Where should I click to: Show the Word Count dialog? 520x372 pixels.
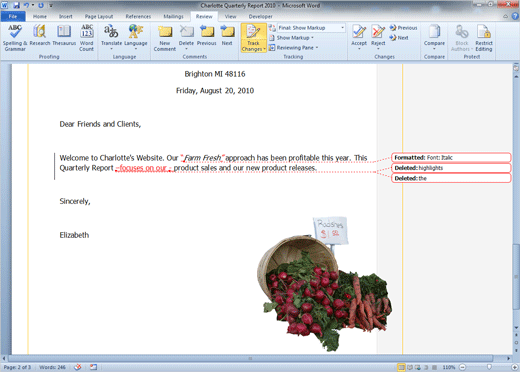tap(86, 37)
